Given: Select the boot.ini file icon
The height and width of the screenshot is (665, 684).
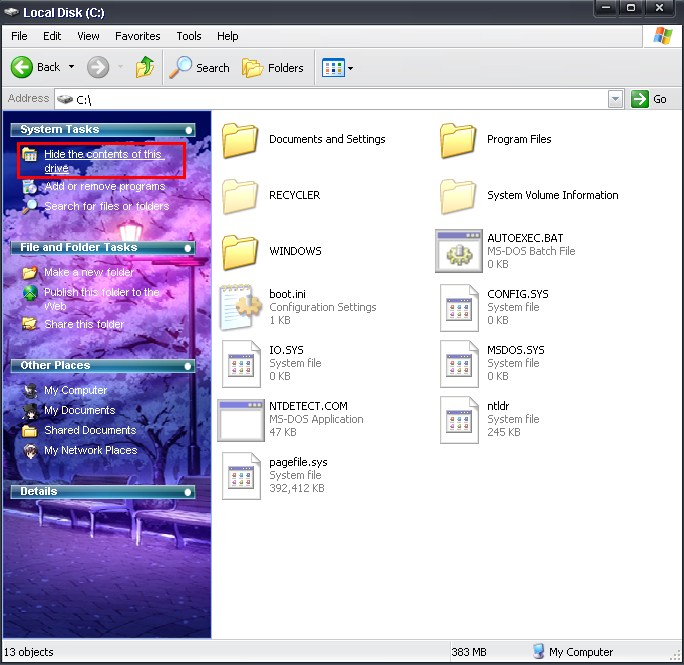Looking at the screenshot, I should (241, 307).
